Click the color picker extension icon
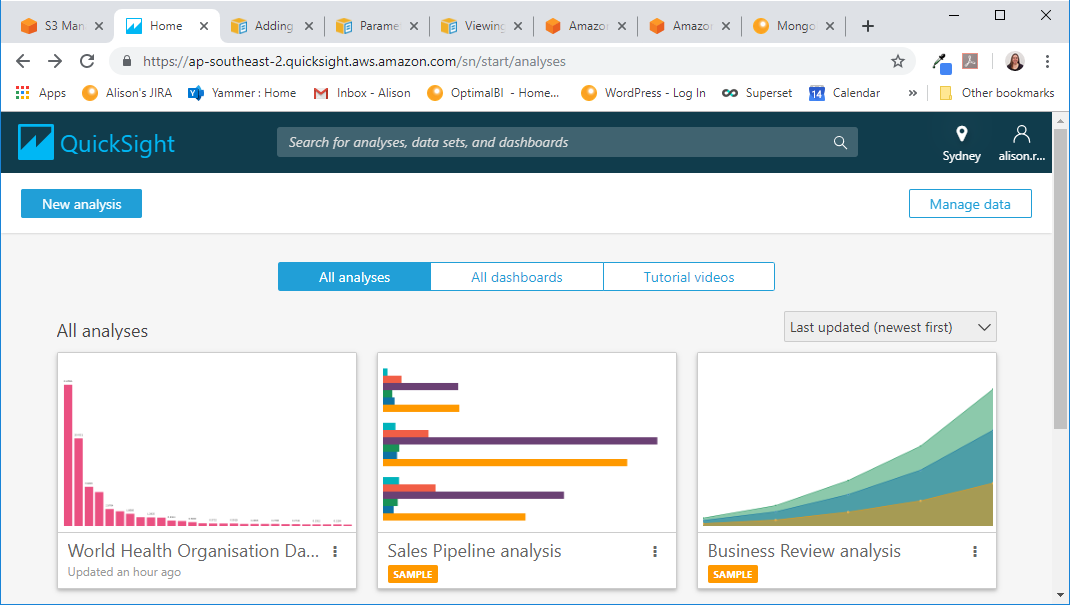 [942, 63]
